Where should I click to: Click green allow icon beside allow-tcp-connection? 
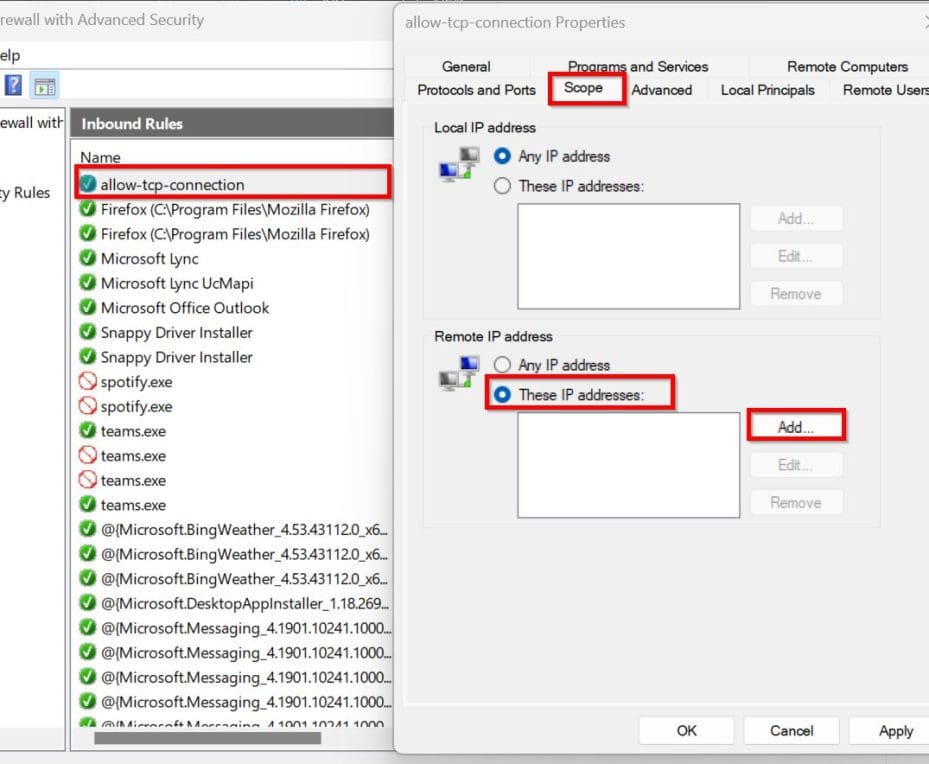[87, 184]
